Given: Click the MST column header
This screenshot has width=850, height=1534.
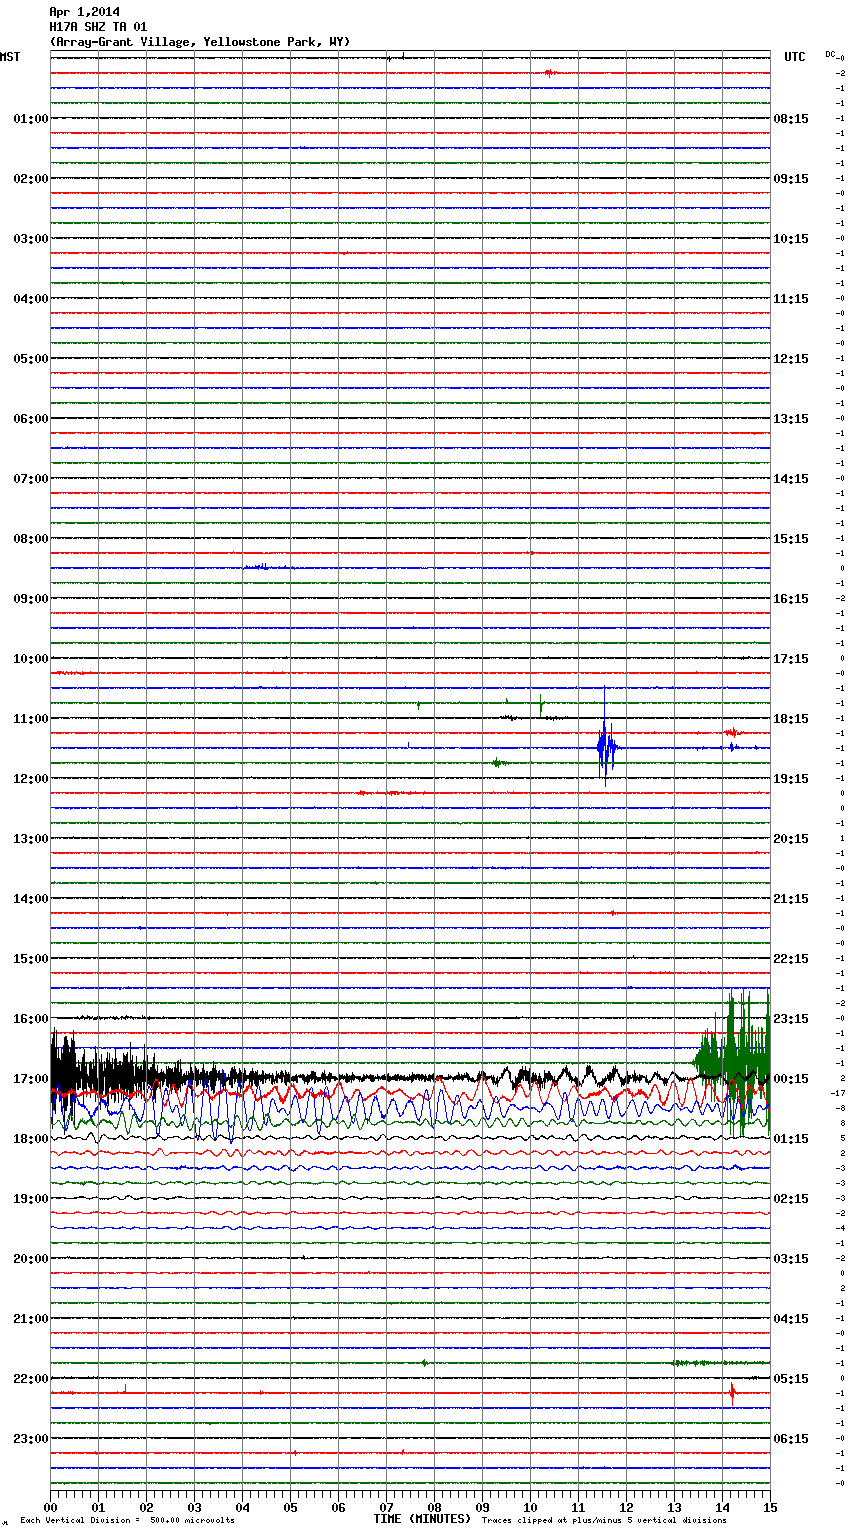Looking at the screenshot, I should pos(10,57).
